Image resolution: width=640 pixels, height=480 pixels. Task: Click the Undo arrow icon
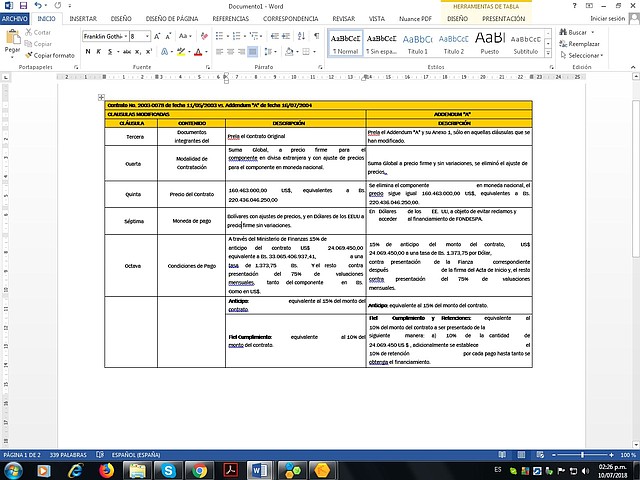click(x=38, y=6)
